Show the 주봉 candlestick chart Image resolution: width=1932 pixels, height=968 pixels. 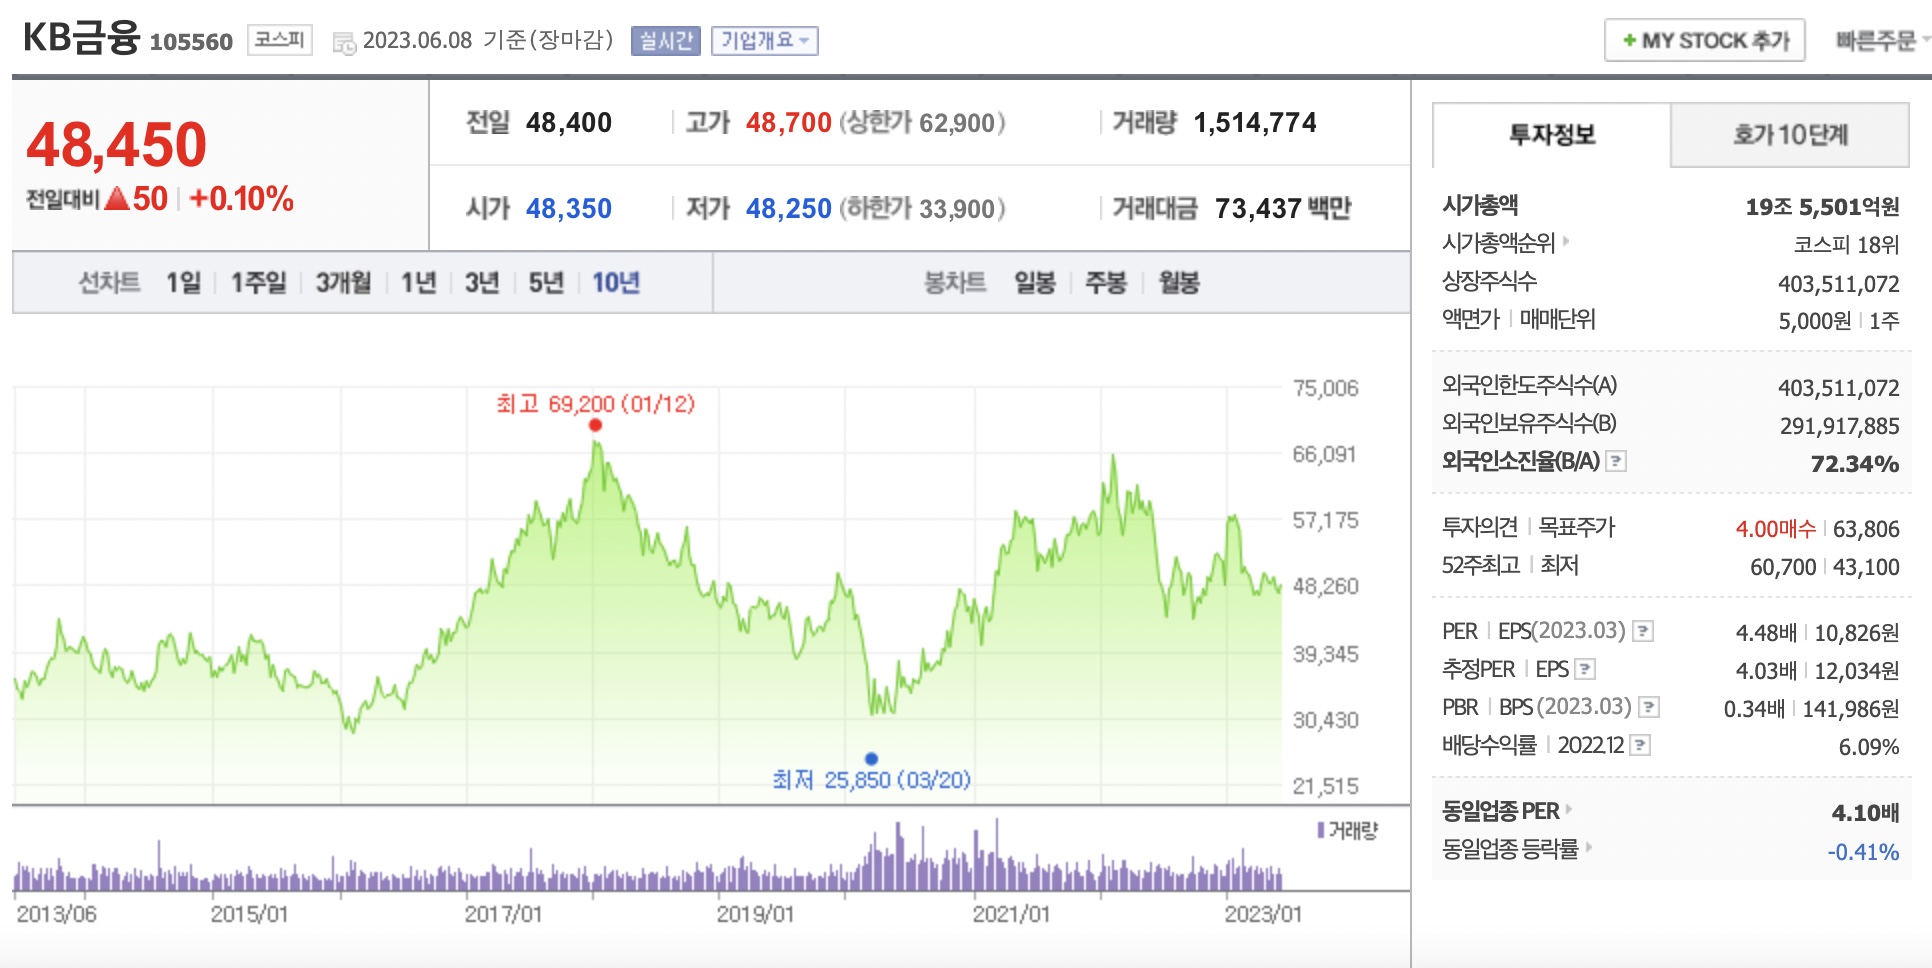point(1106,283)
